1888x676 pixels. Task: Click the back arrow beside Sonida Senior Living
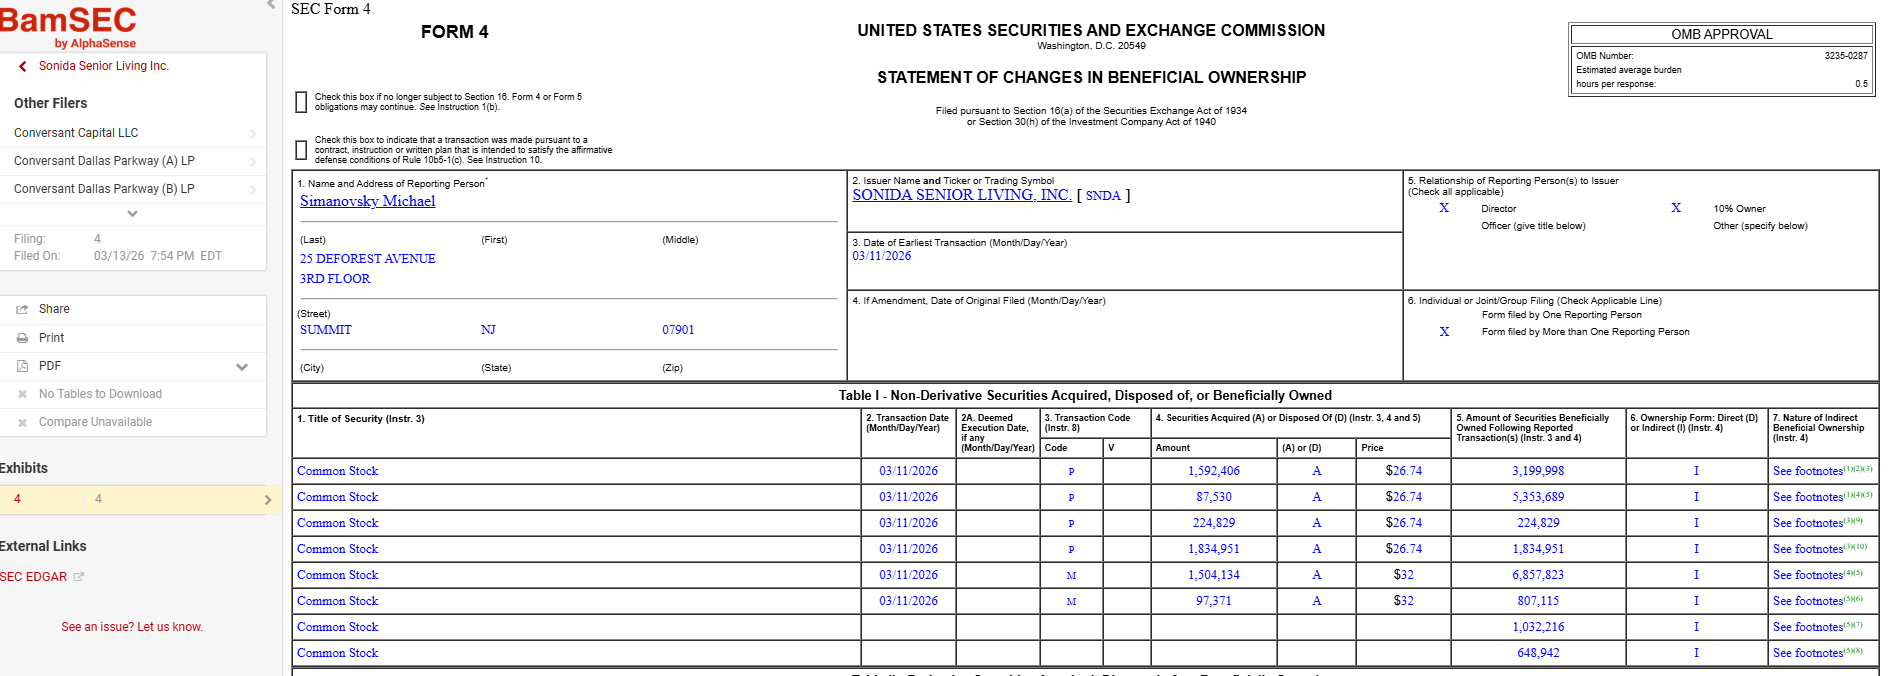pyautogui.click(x=22, y=66)
